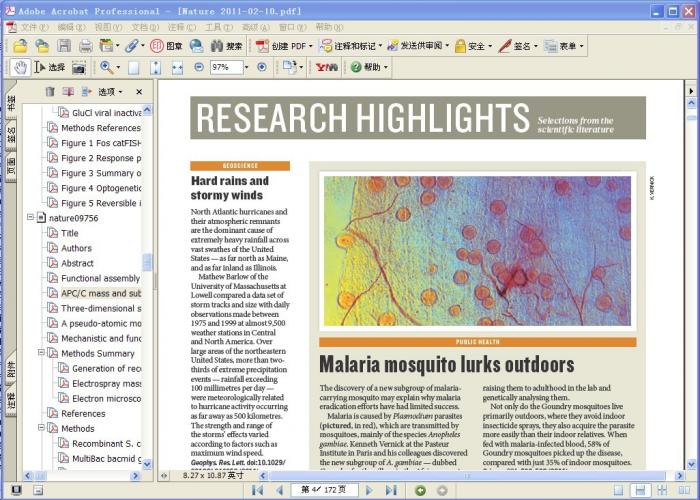Select the Abstract bookmark

(77, 263)
